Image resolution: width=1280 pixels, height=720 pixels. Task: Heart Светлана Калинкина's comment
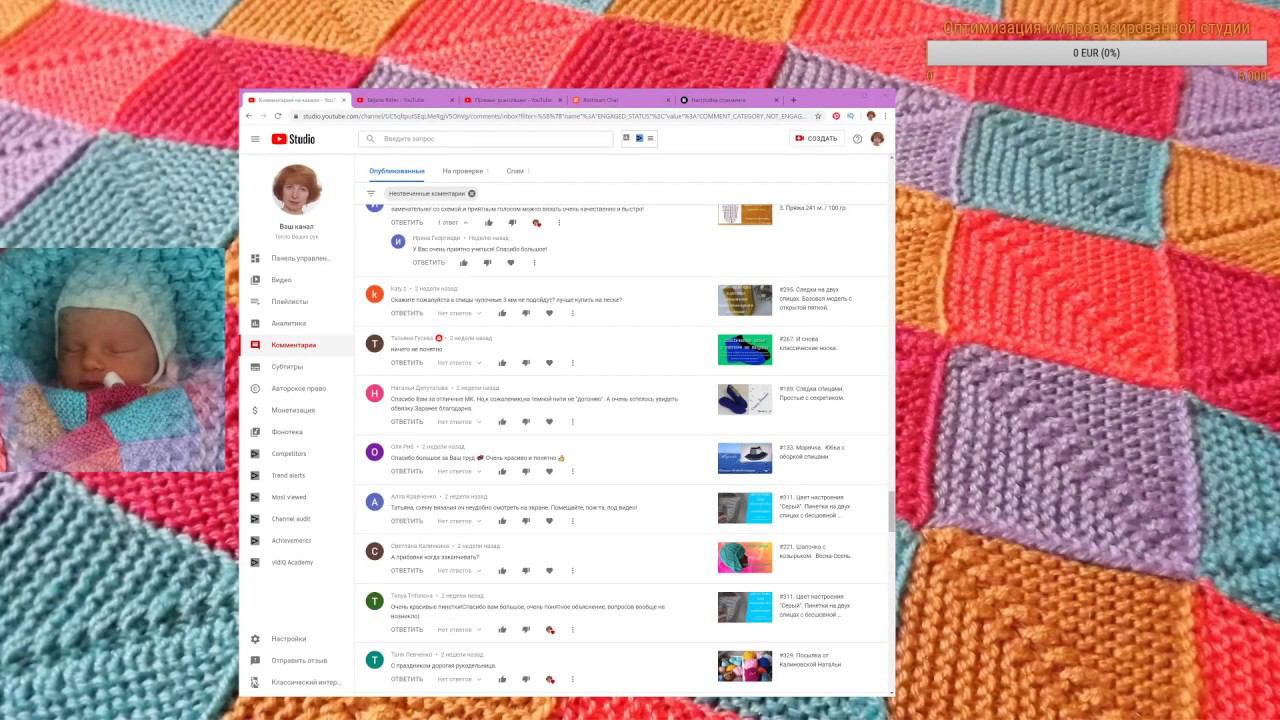click(x=549, y=571)
